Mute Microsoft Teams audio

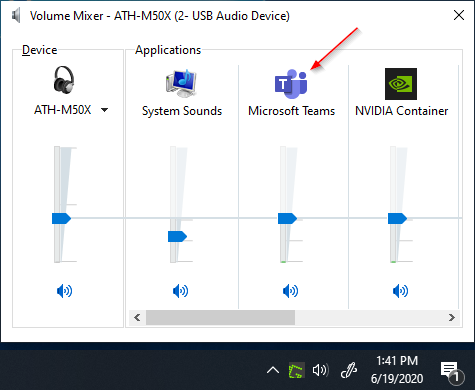(x=290, y=291)
